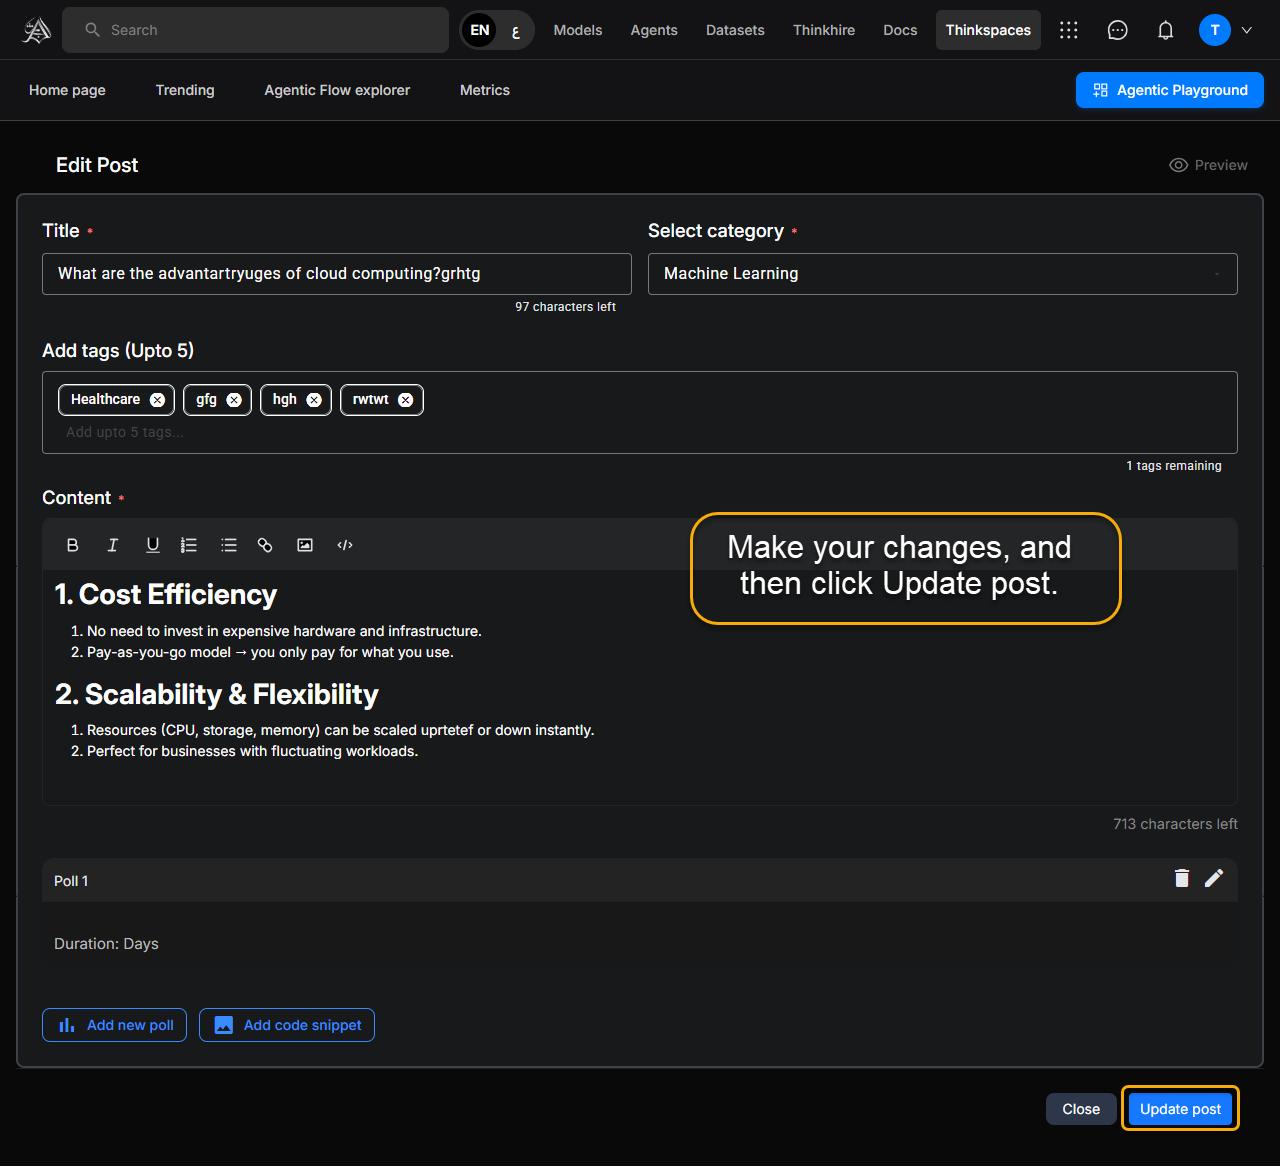The height and width of the screenshot is (1168, 1280).
Task: Click into the Title input field
Action: 336,274
